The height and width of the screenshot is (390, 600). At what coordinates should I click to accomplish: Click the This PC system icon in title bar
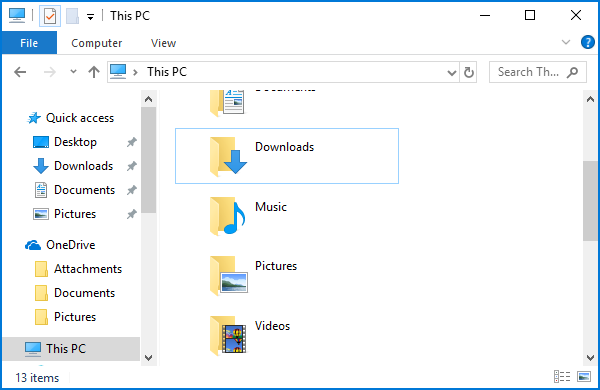pyautogui.click(x=17, y=15)
